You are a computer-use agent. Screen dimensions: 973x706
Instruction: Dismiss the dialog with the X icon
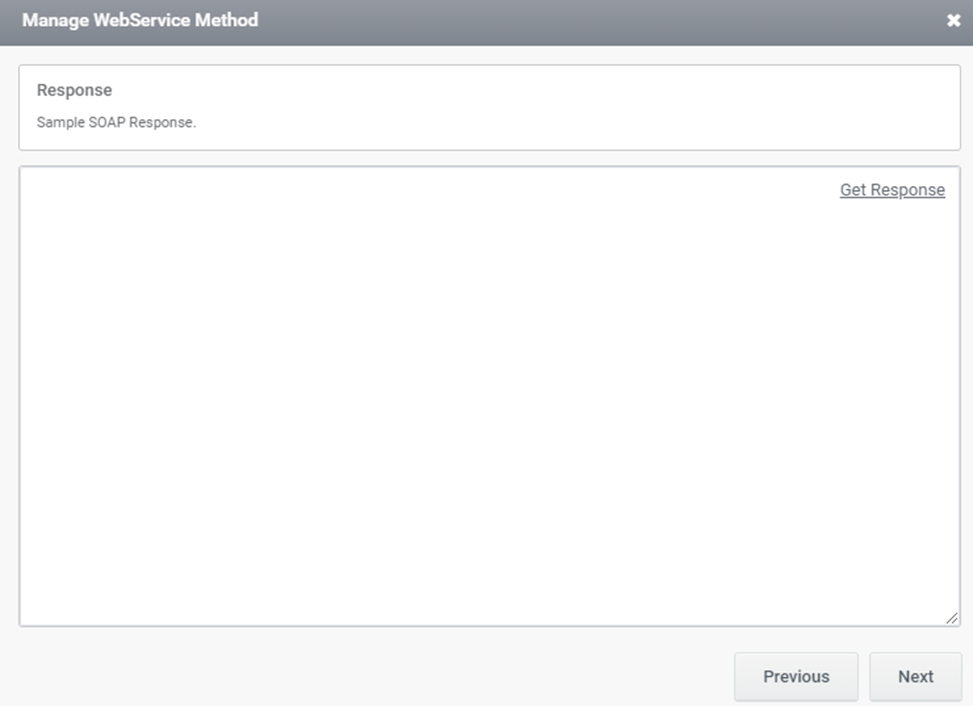tap(953, 20)
